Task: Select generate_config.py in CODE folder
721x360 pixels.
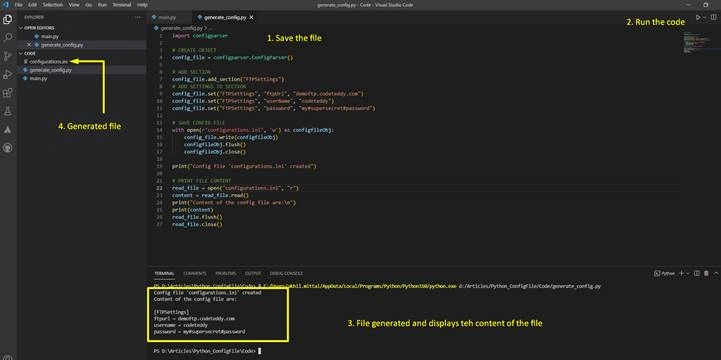Action: coord(82,70)
